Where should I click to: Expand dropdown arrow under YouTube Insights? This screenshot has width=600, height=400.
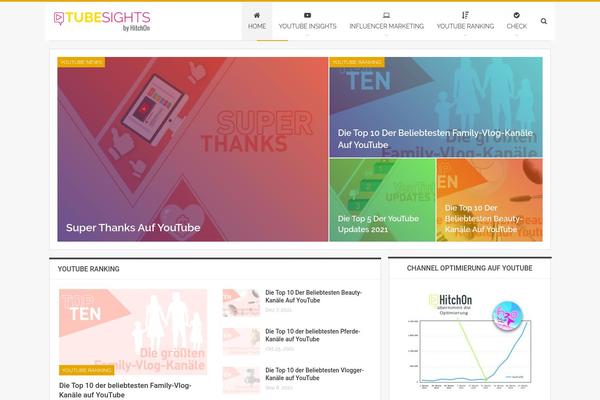307,35
